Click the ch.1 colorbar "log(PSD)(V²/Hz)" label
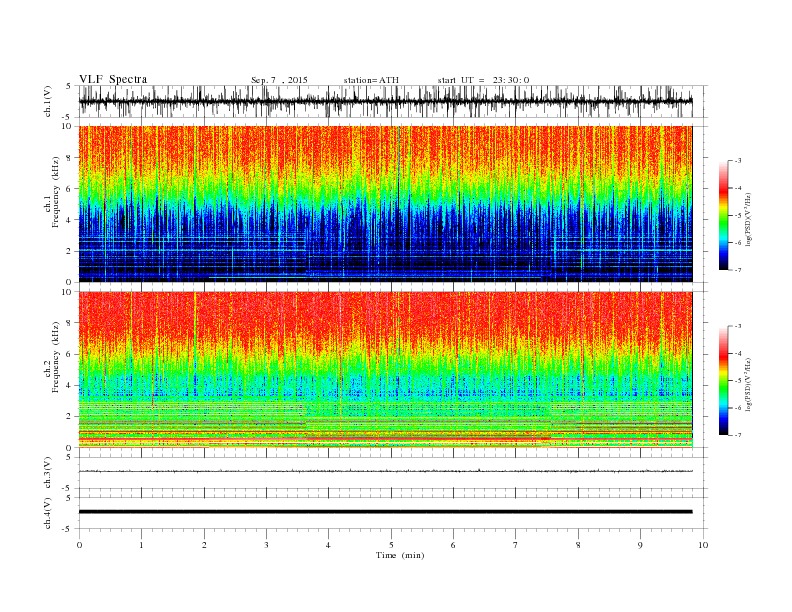This screenshot has height=612, width=792. click(748, 219)
